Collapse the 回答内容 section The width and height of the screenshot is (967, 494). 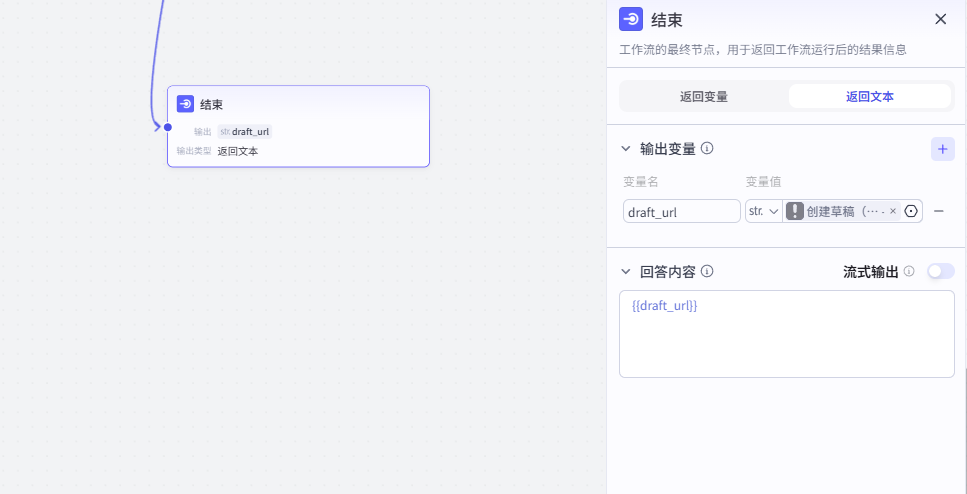coord(627,271)
